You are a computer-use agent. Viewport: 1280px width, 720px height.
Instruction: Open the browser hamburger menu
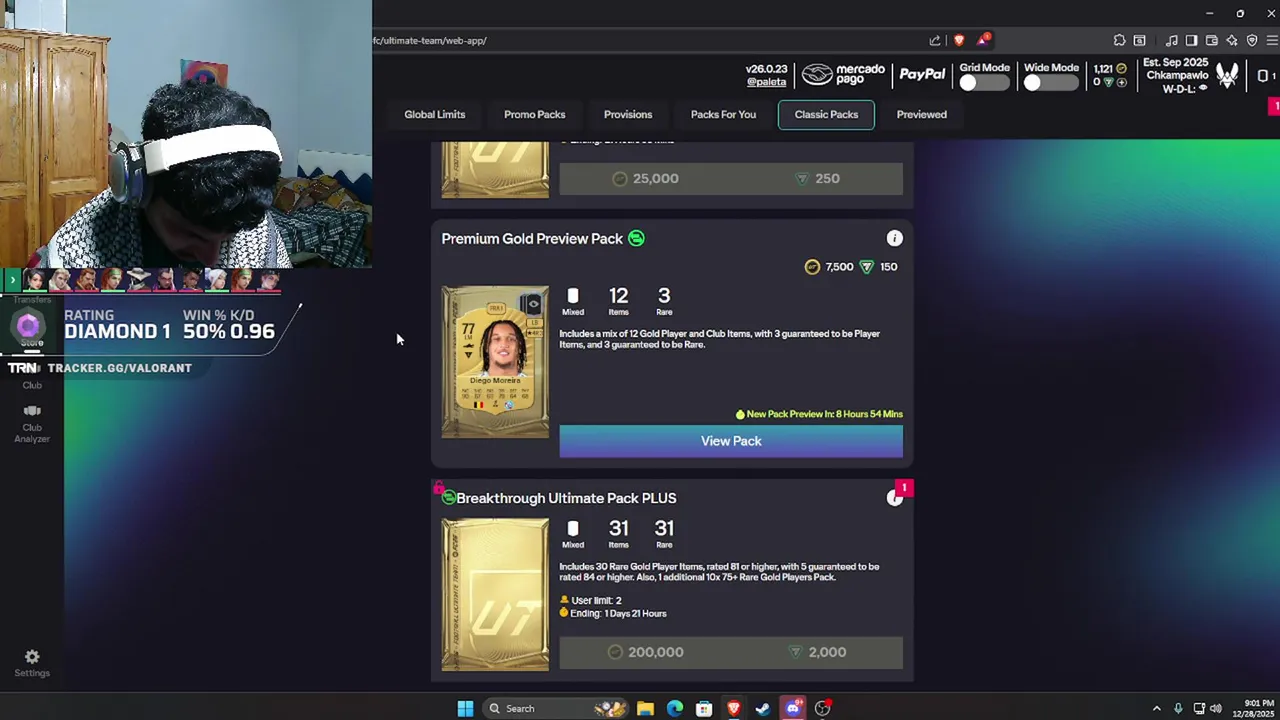click(1272, 40)
